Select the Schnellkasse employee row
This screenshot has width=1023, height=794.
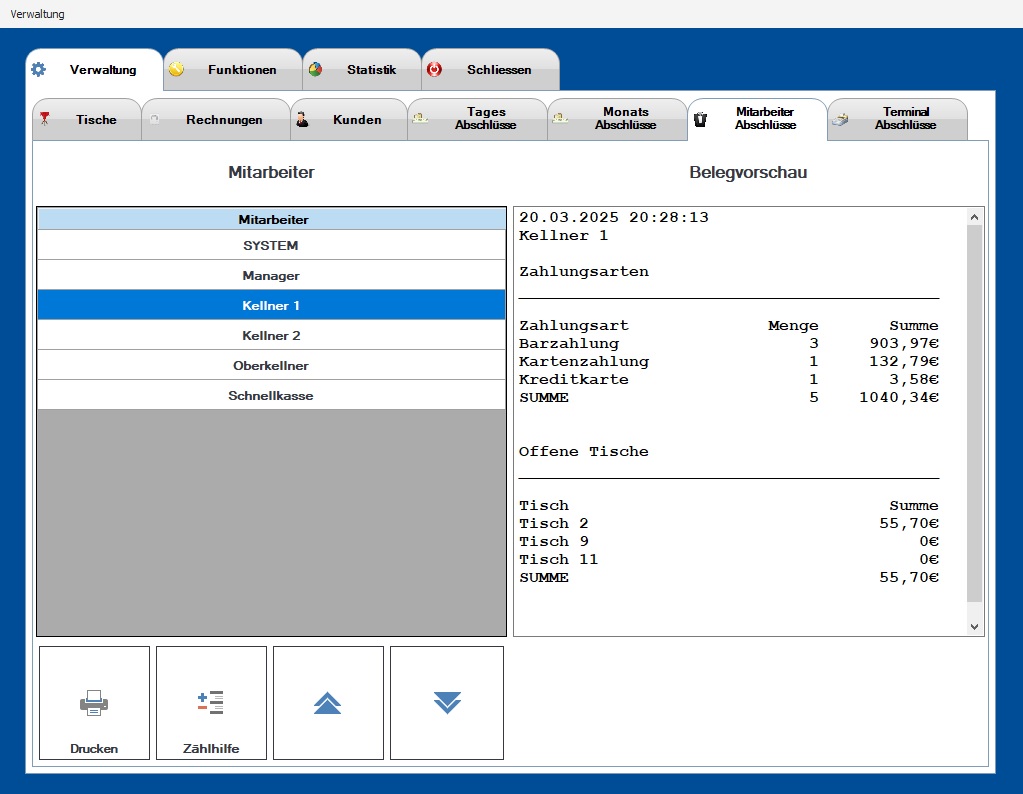[x=271, y=396]
